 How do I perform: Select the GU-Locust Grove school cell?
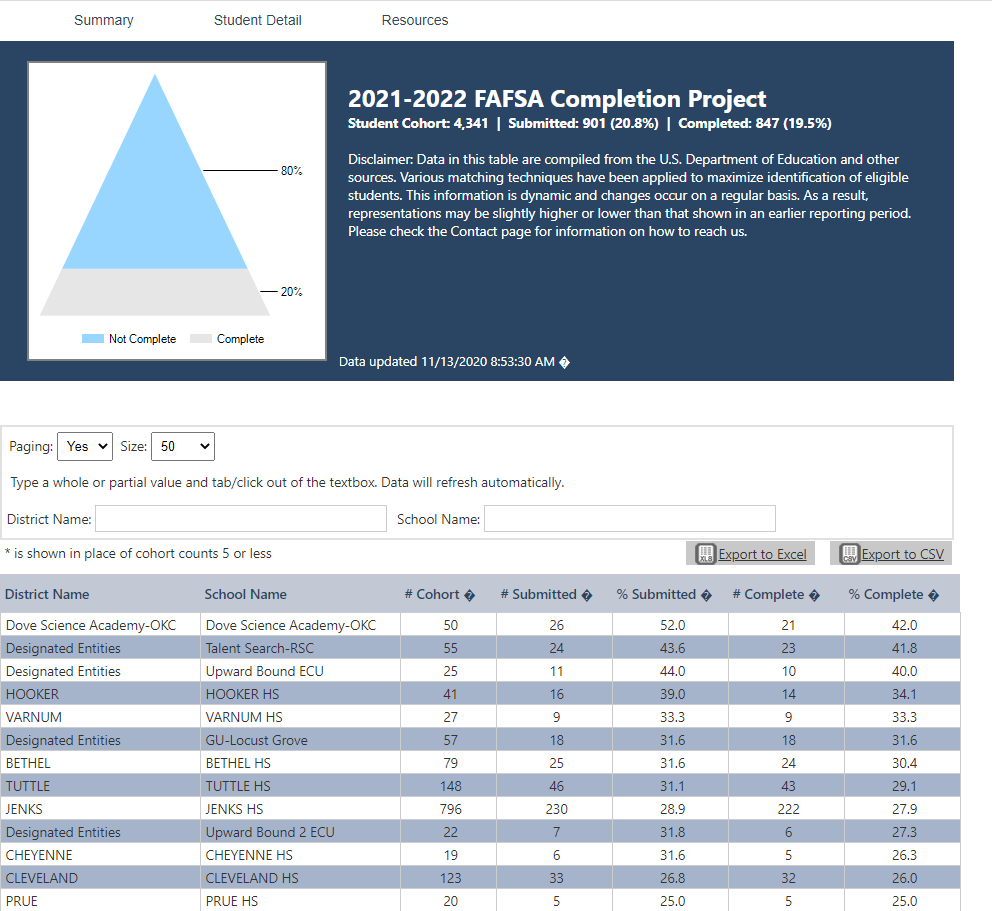pyautogui.click(x=301, y=740)
